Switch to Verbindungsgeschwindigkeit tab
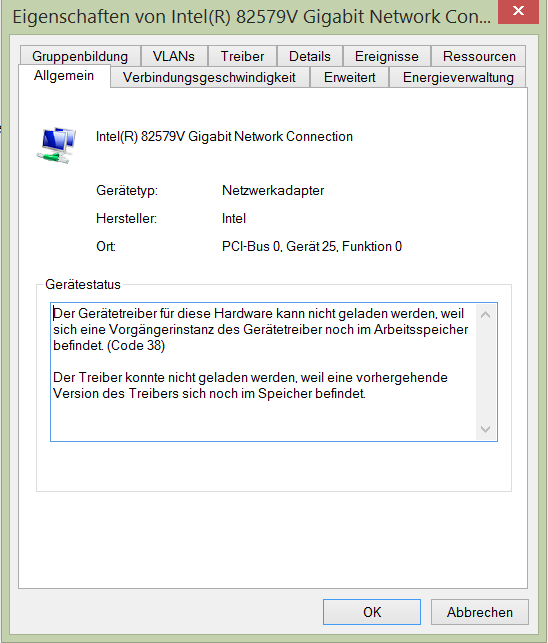 (x=209, y=78)
